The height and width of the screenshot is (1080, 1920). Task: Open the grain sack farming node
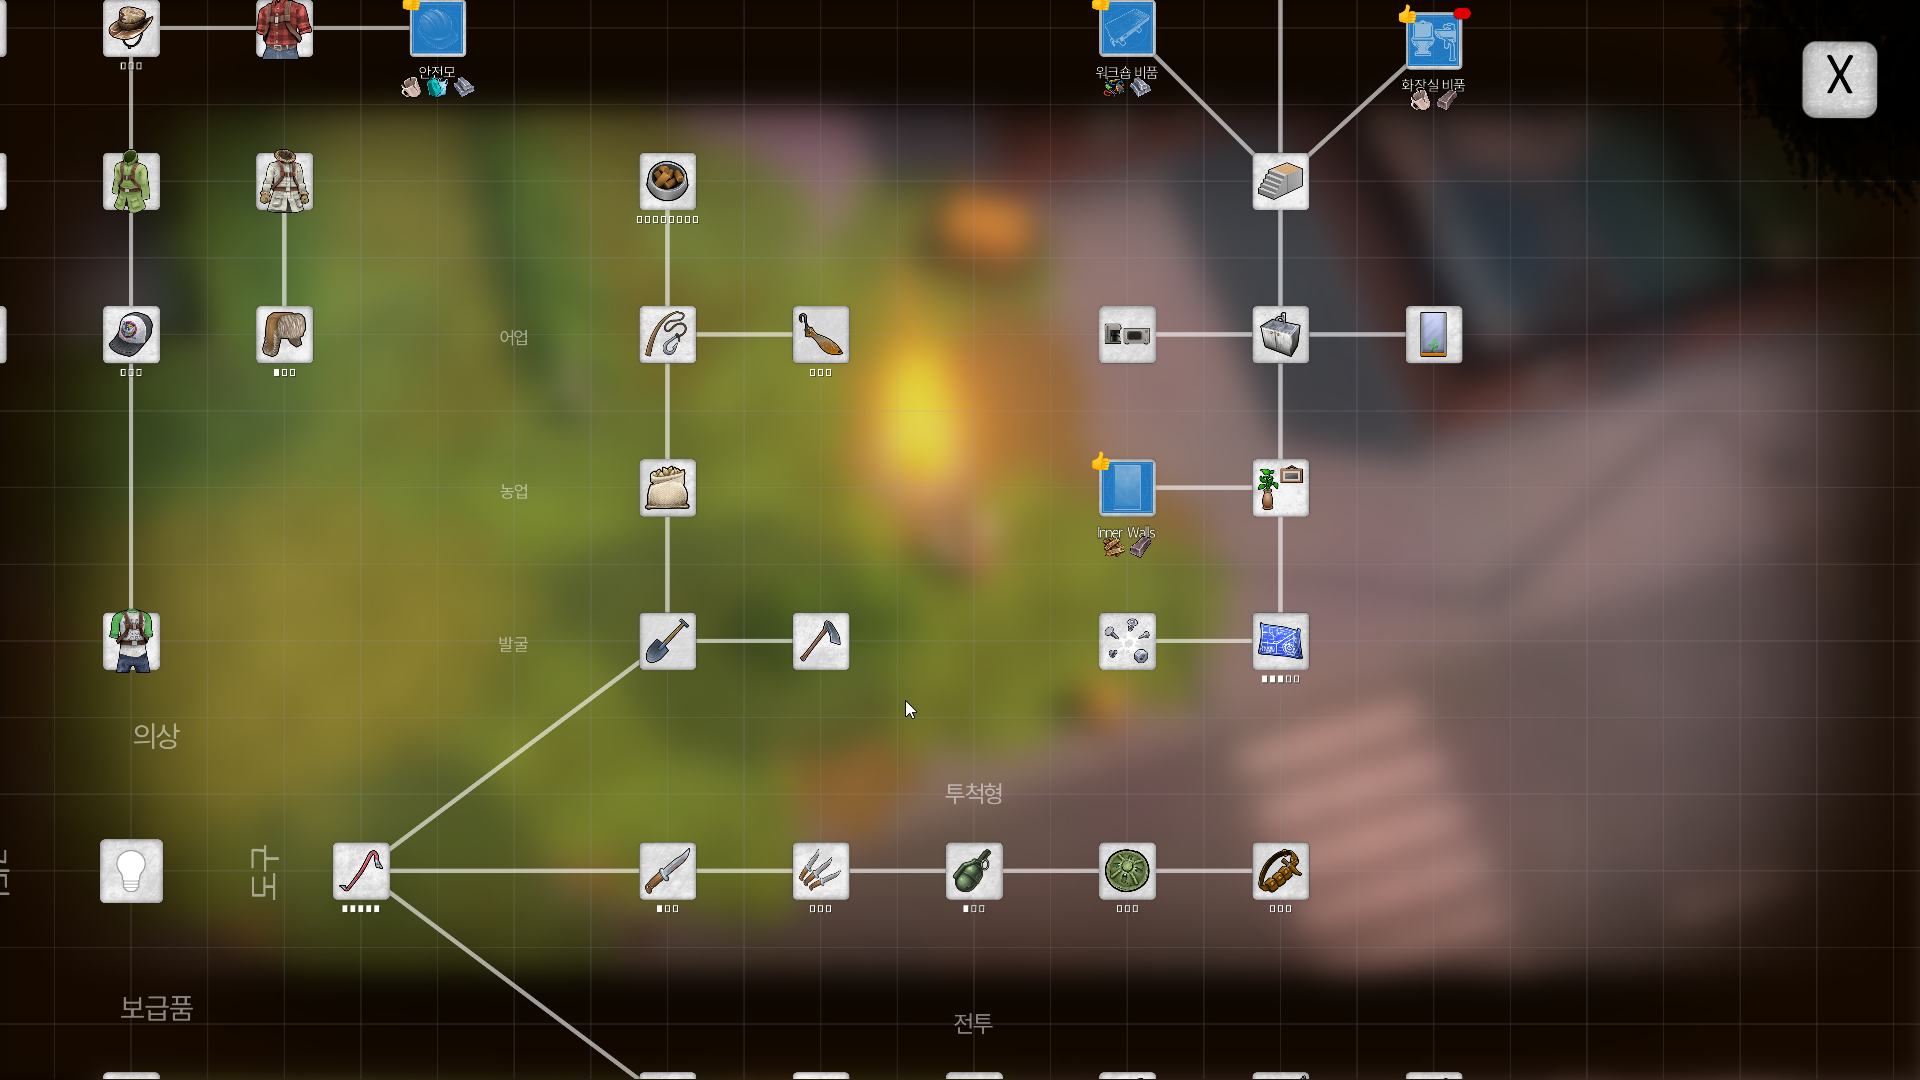point(667,488)
